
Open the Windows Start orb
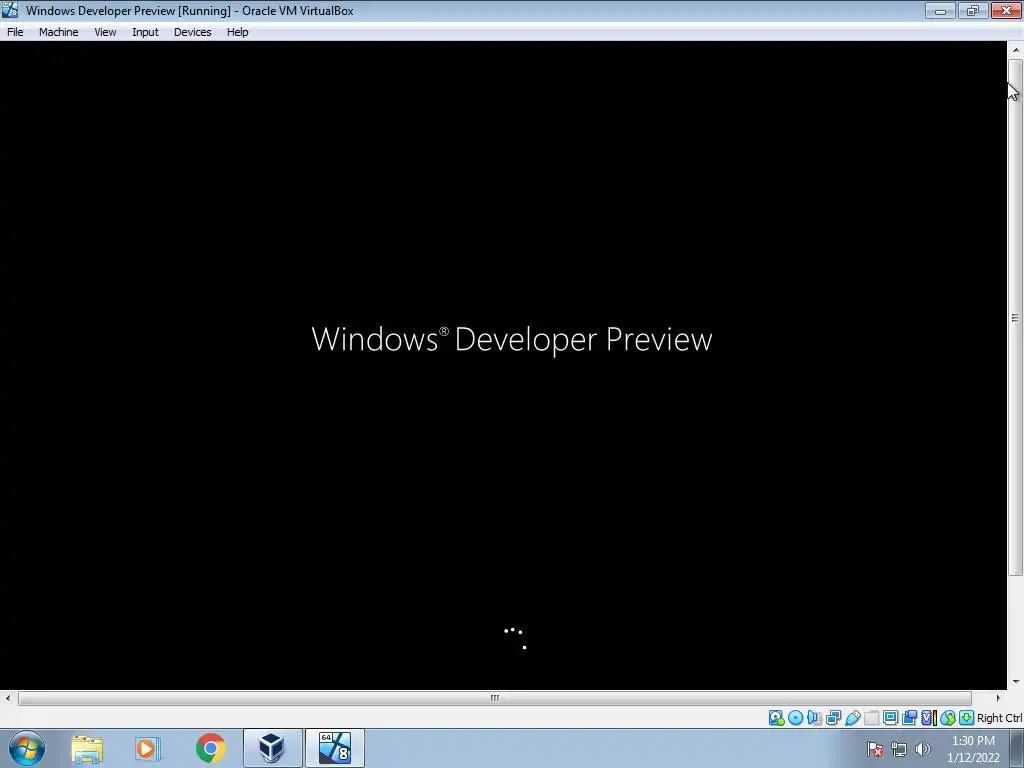tap(27, 748)
